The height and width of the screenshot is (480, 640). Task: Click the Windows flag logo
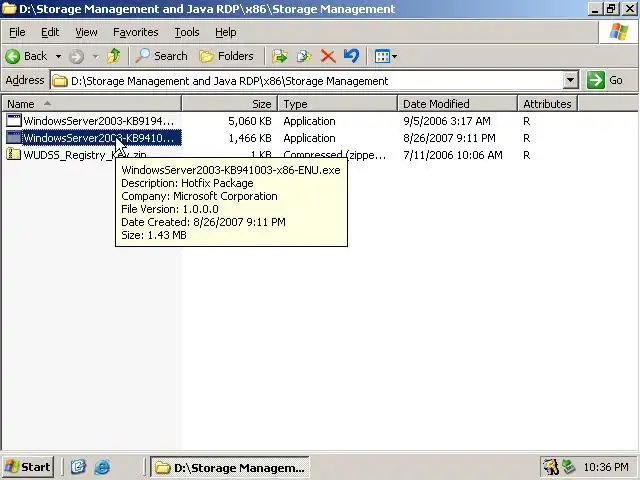coord(619,32)
